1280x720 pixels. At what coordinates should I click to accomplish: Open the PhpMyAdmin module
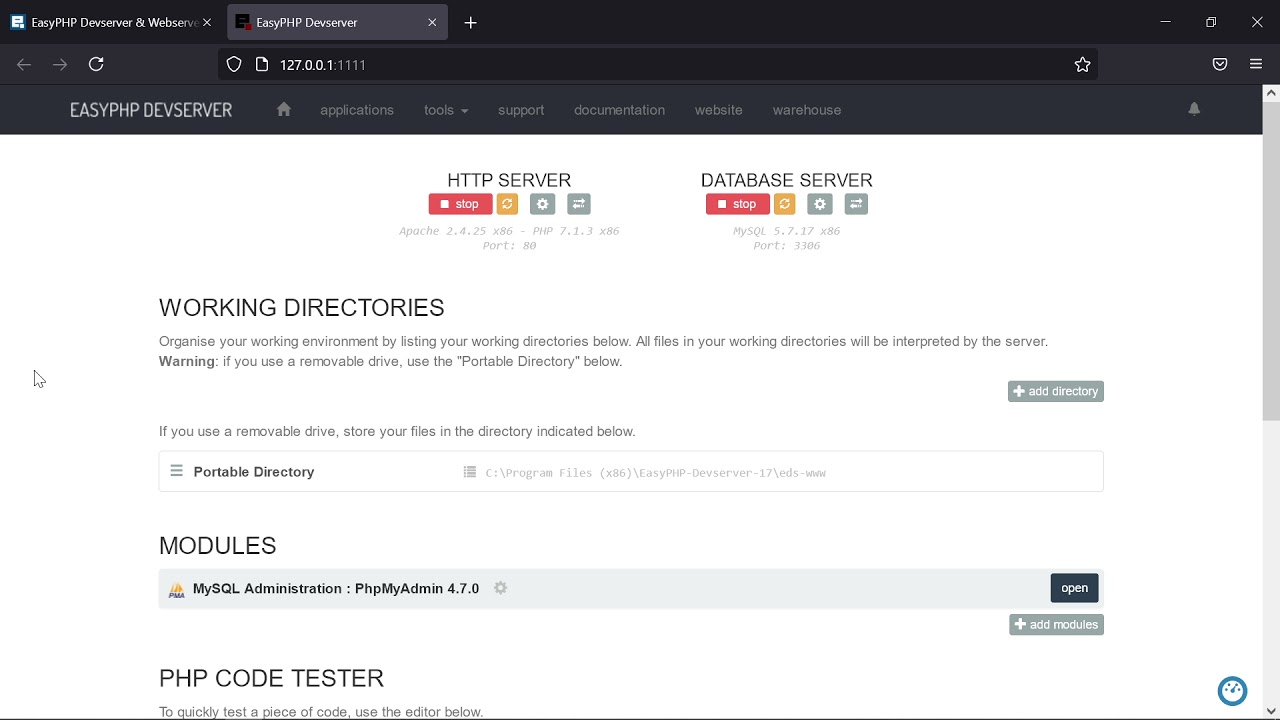[x=1075, y=589]
